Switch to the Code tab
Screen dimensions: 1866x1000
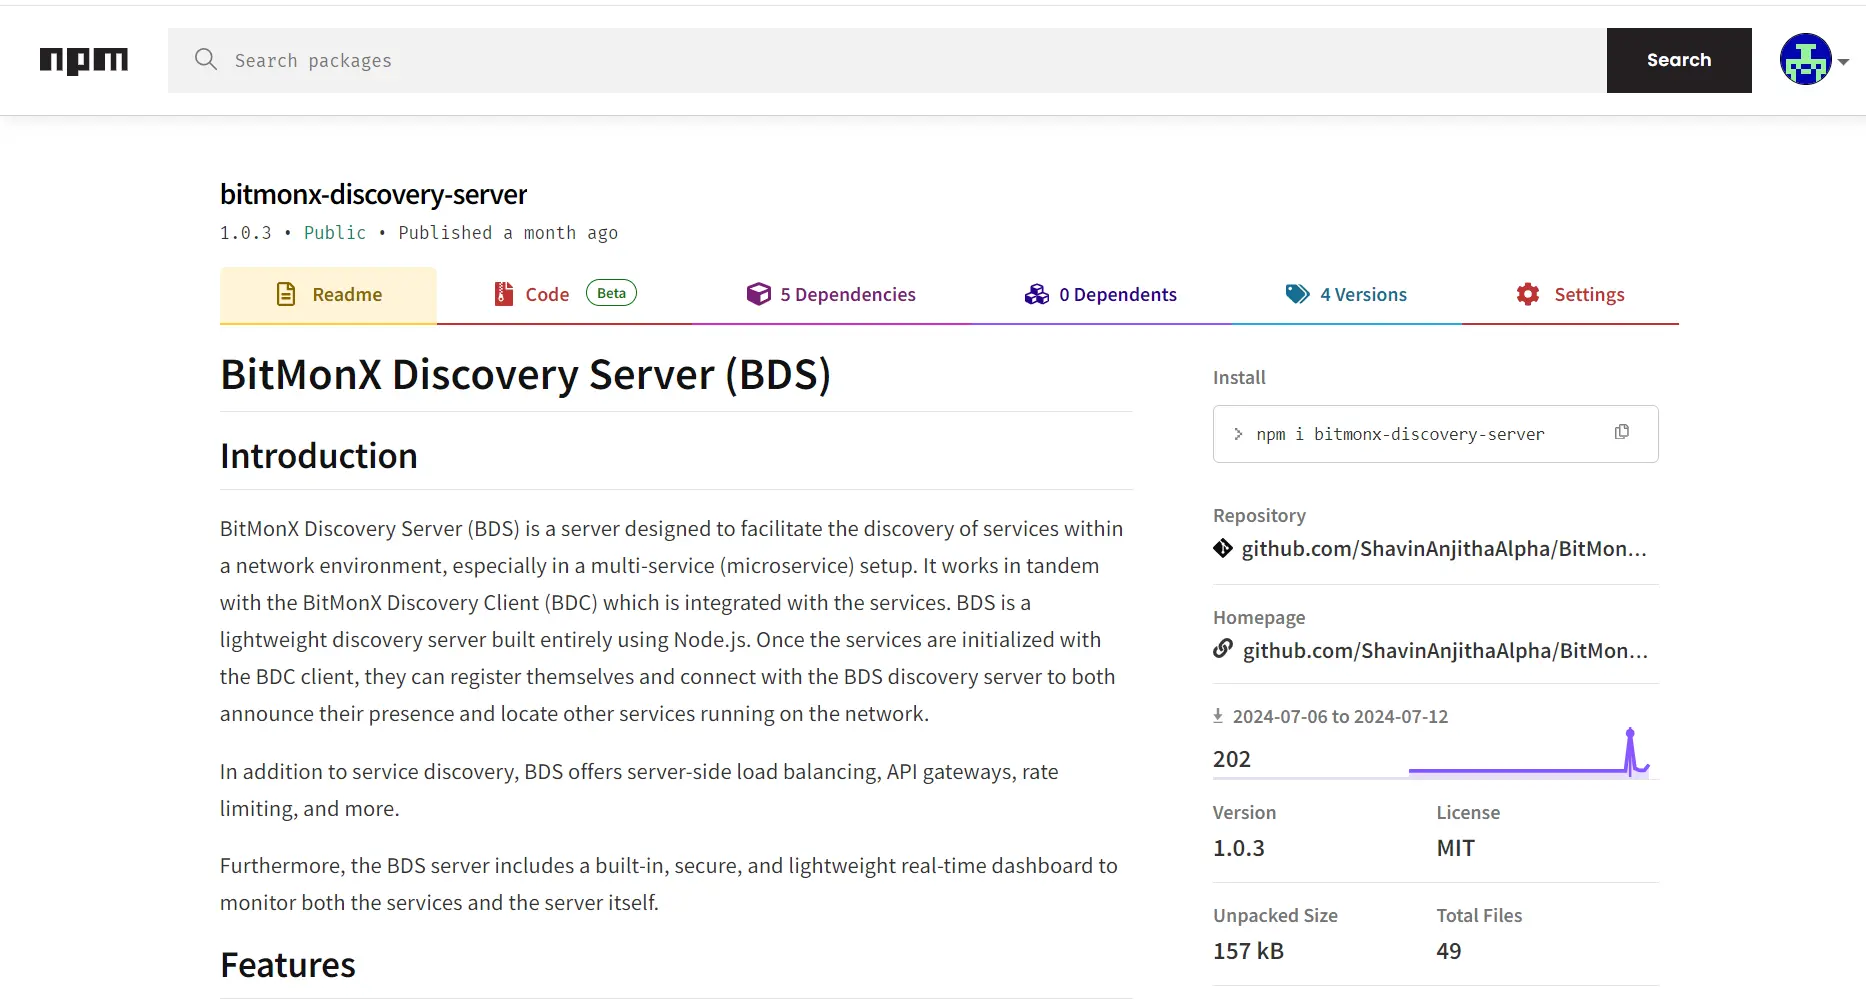click(x=565, y=295)
